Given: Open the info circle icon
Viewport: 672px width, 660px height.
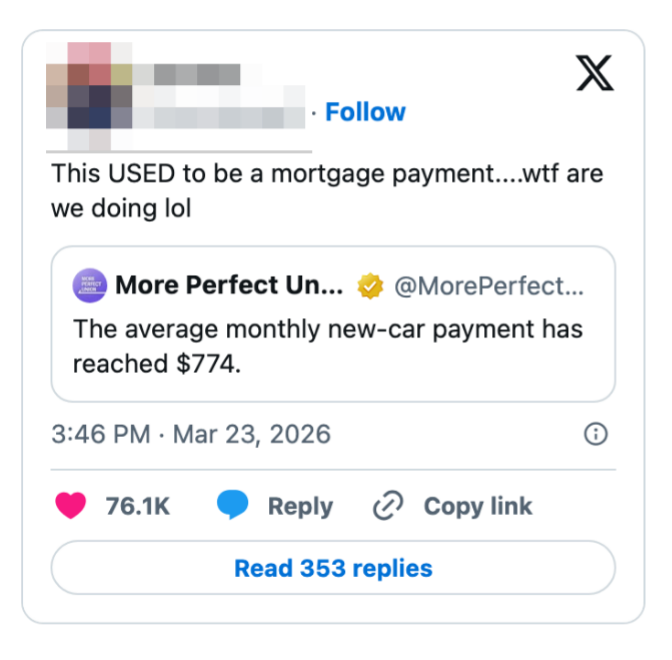Looking at the screenshot, I should [595, 434].
